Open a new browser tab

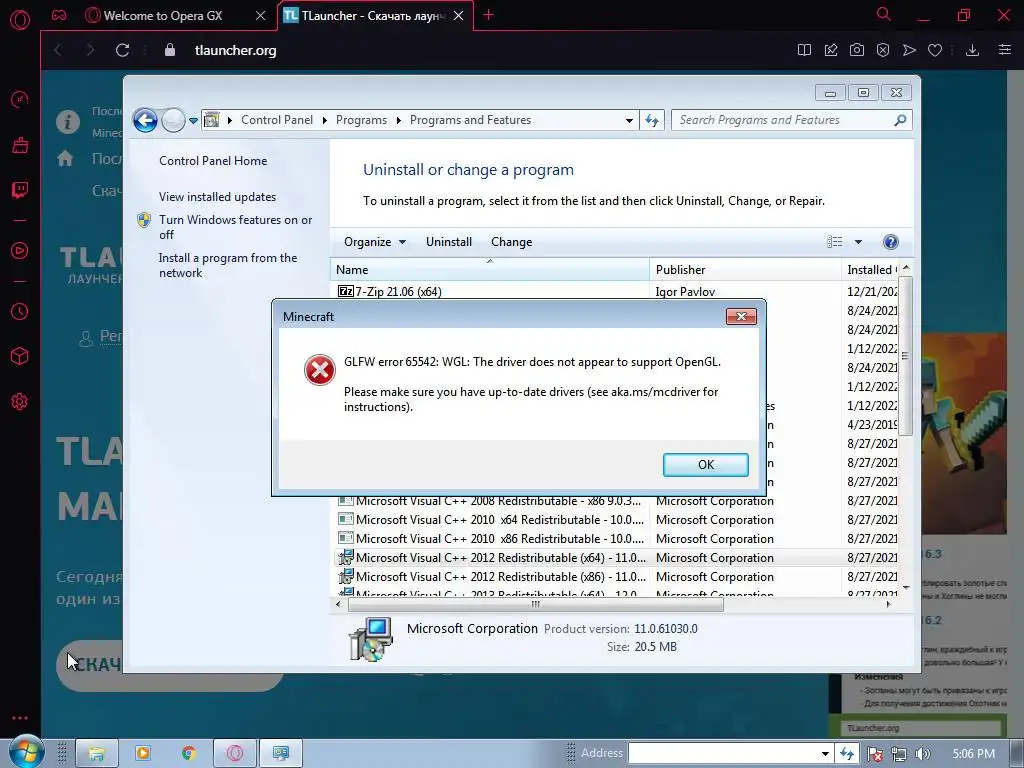coord(488,15)
